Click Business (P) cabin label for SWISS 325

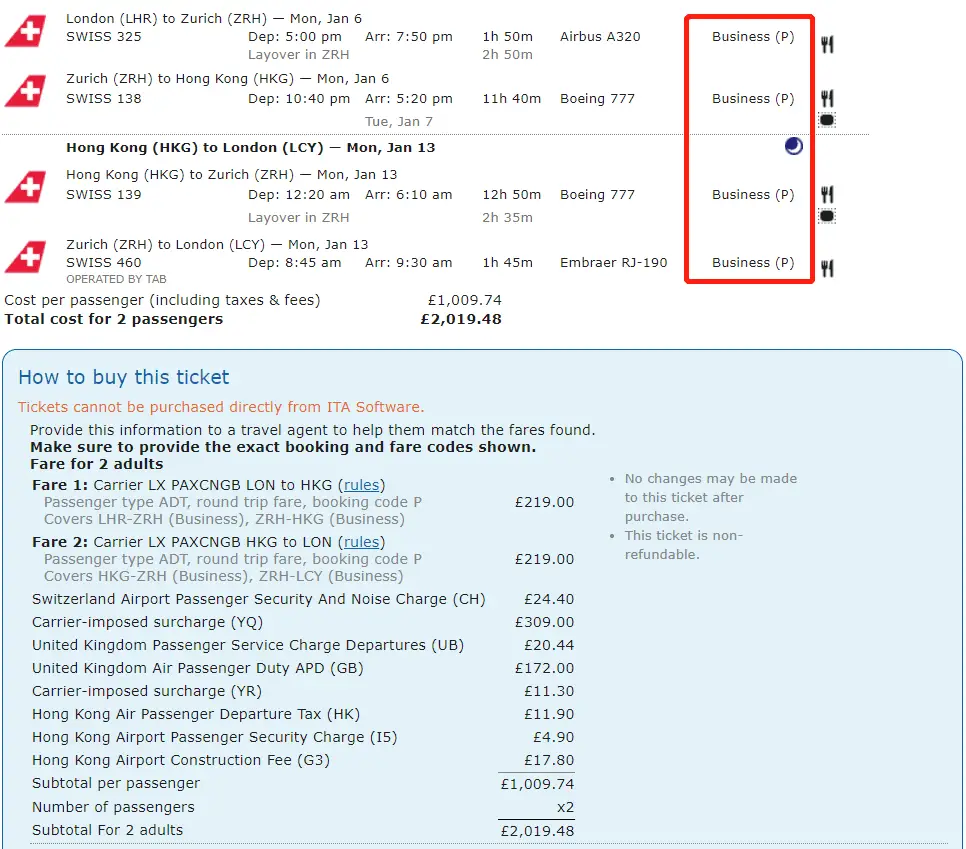753,37
